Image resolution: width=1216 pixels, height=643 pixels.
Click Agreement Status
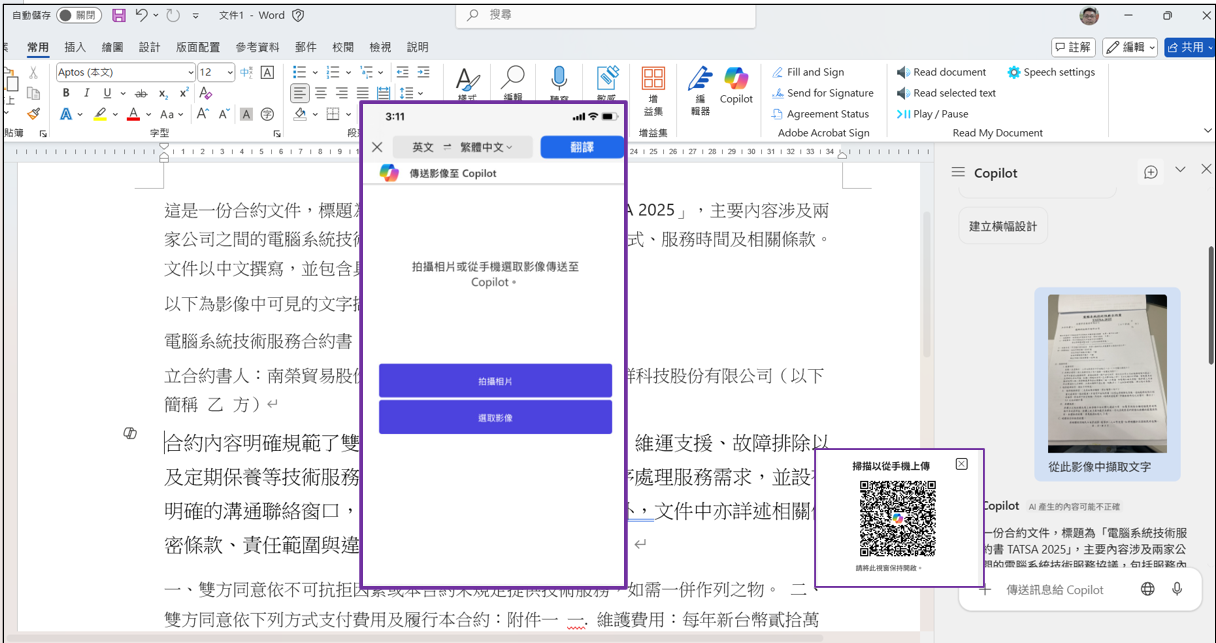(x=820, y=114)
